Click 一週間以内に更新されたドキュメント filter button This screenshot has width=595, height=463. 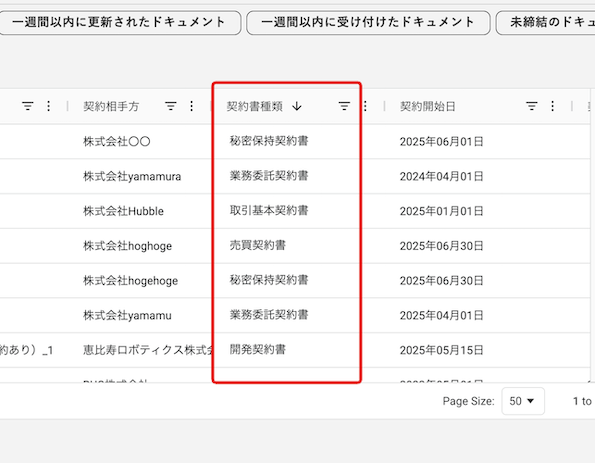click(x=119, y=22)
